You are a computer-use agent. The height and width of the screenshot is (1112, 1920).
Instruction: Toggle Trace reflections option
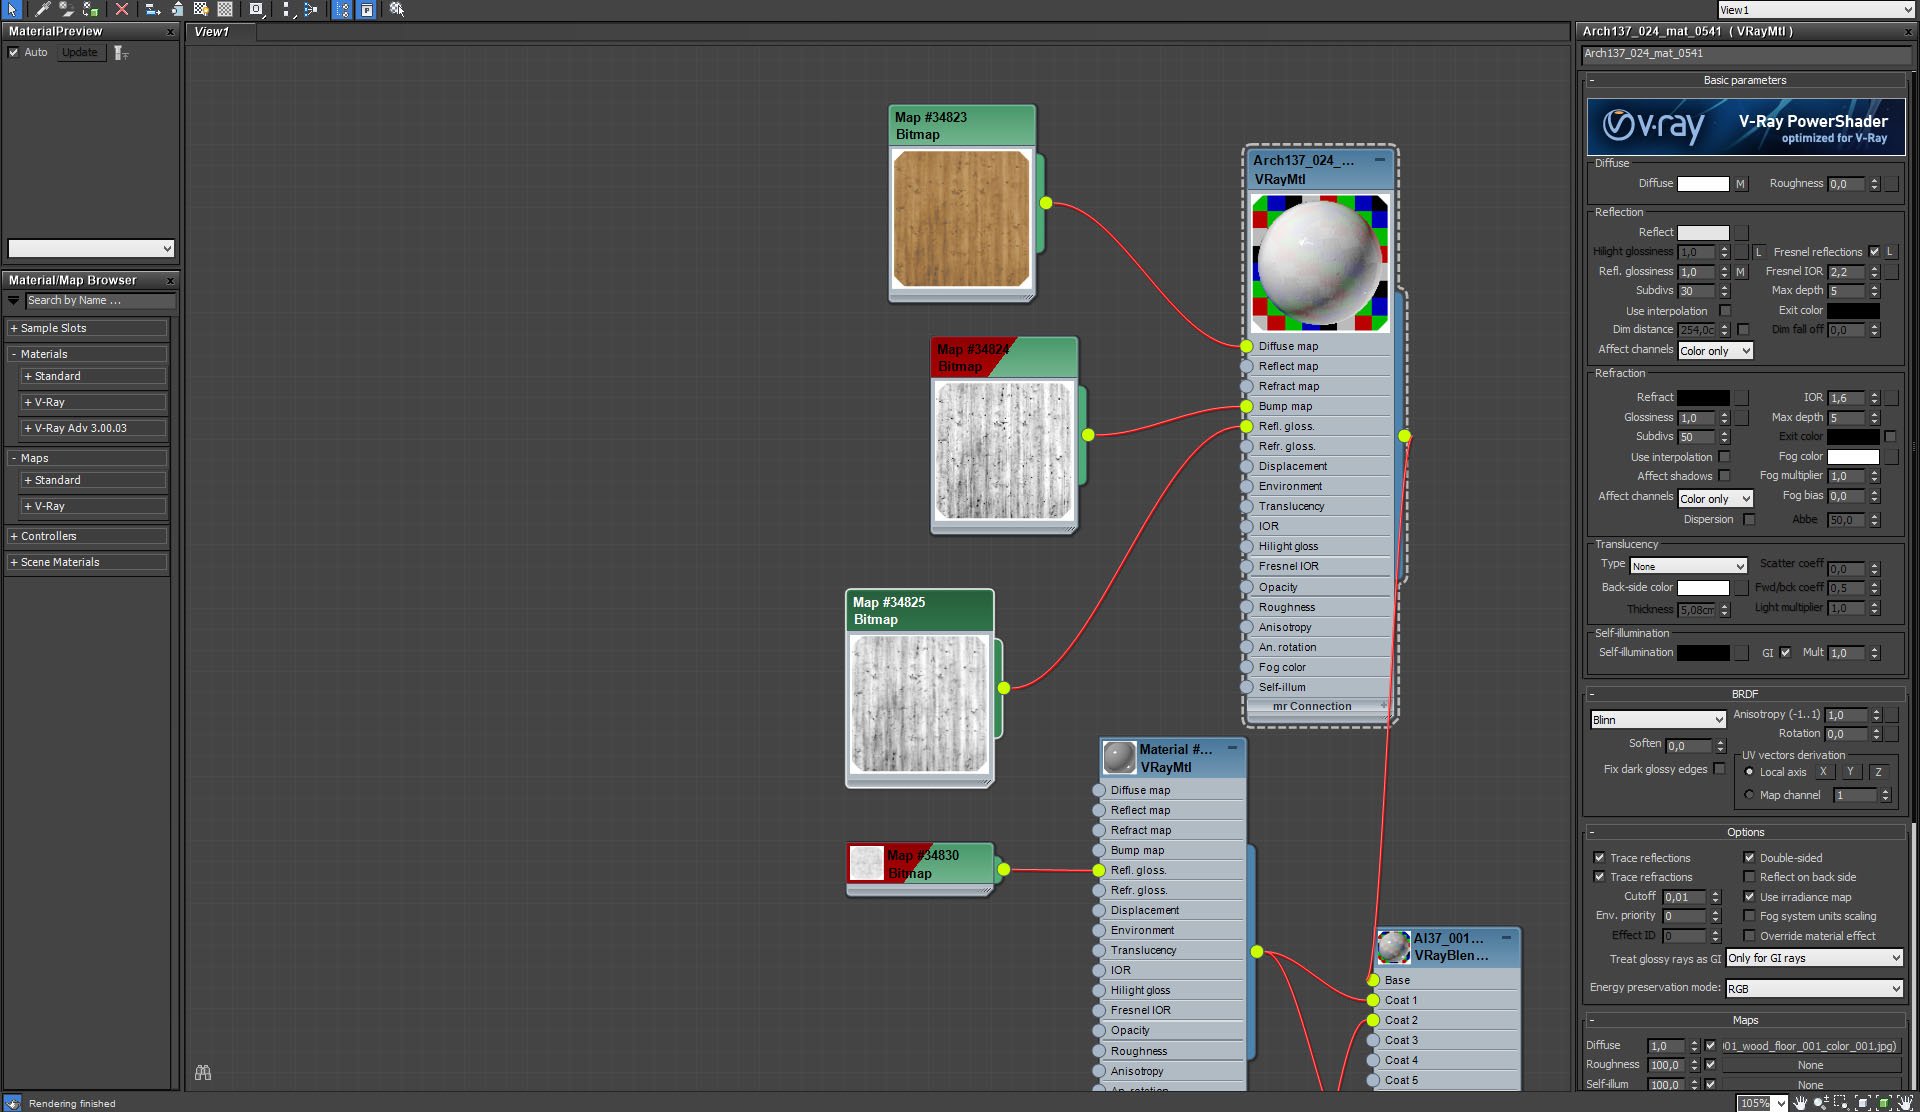coord(1599,858)
